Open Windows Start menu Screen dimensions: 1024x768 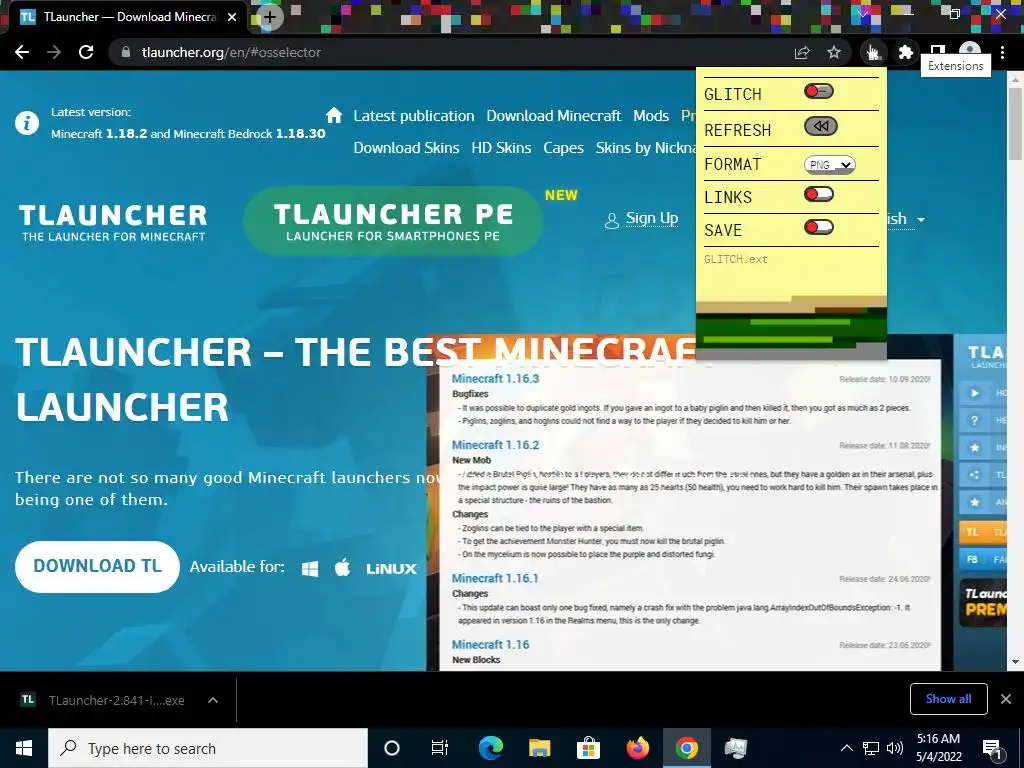(24, 748)
